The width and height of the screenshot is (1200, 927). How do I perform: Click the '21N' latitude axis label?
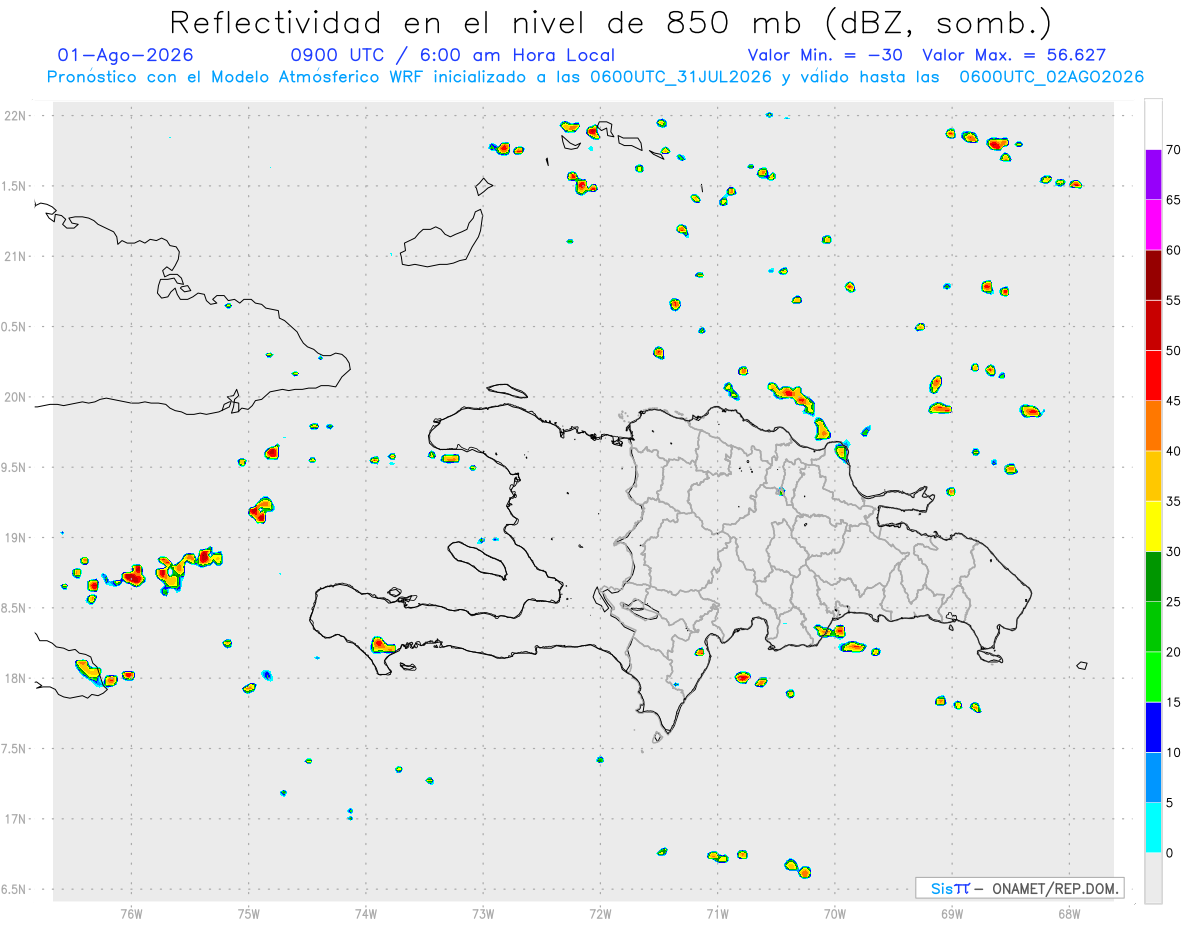[17, 257]
